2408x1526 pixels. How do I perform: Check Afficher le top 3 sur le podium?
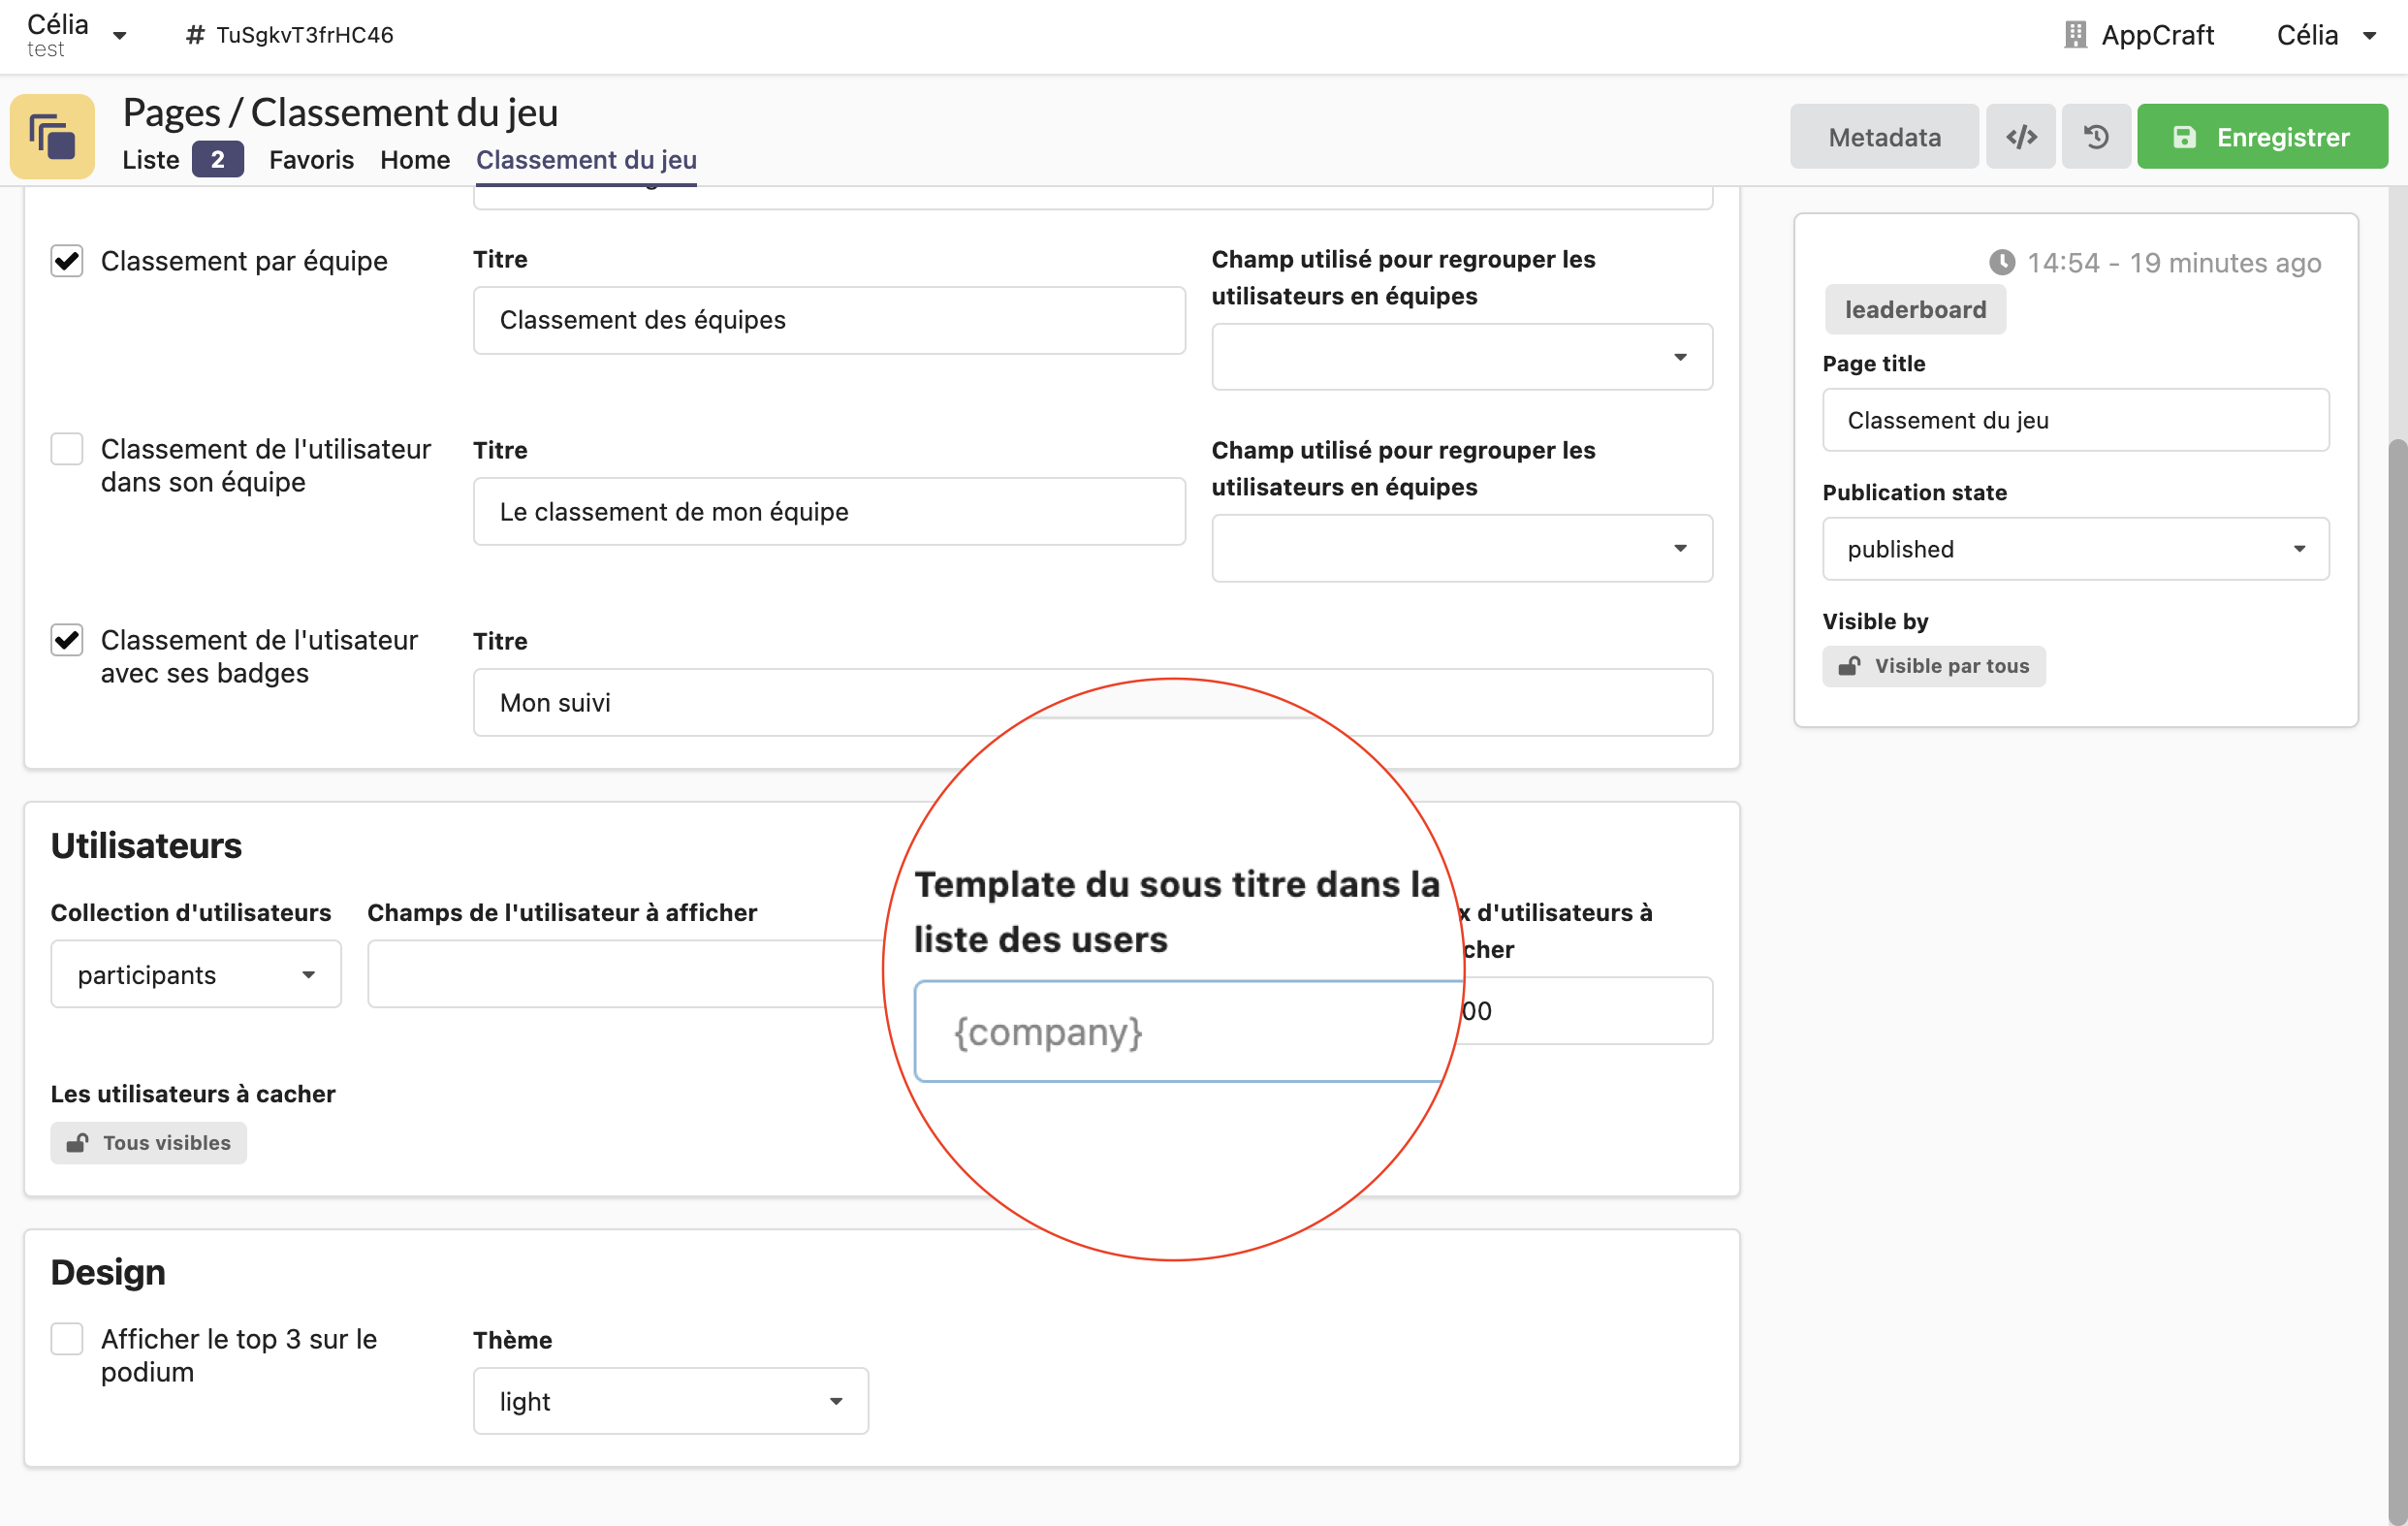coord(67,1339)
